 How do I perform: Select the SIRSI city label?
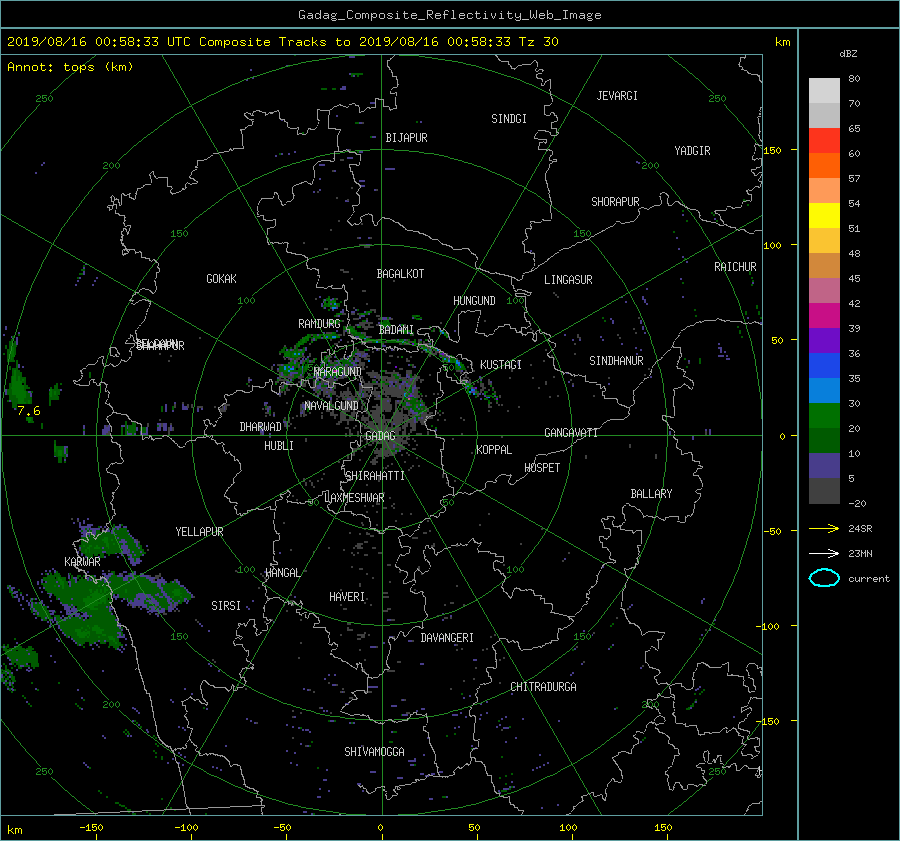[226, 606]
